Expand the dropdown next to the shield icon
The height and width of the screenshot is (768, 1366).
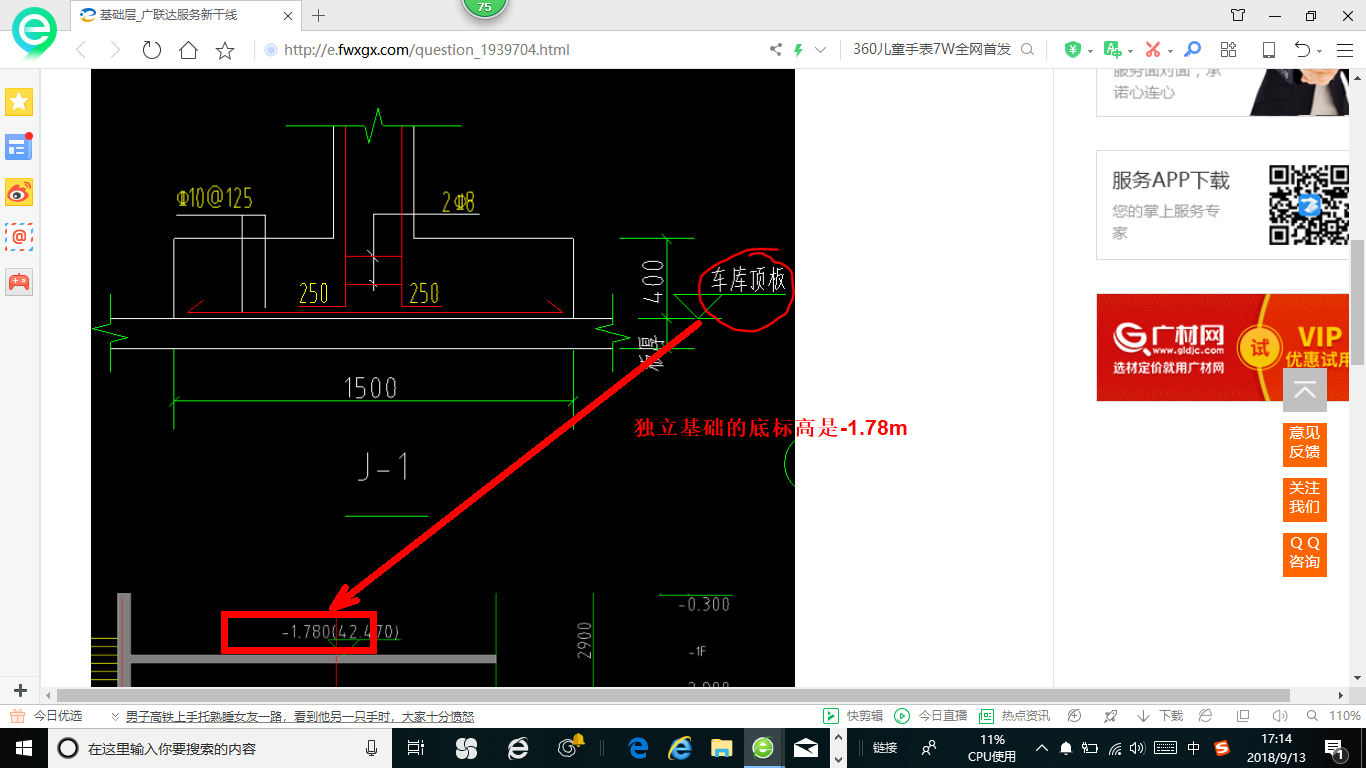(x=1090, y=51)
